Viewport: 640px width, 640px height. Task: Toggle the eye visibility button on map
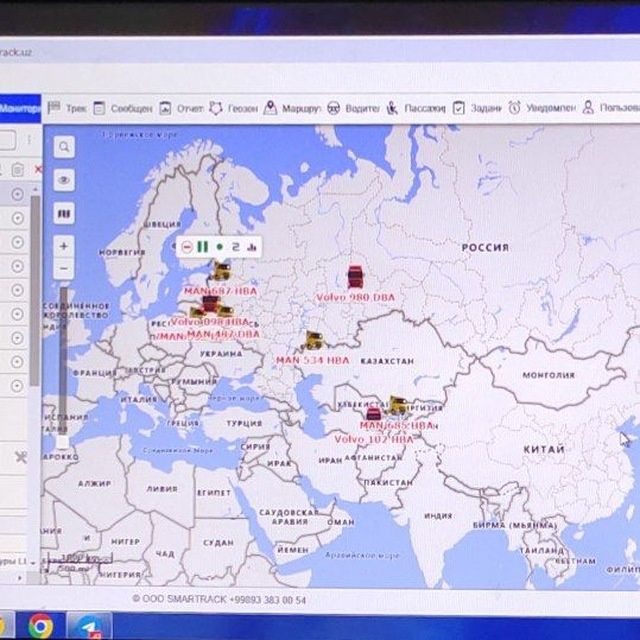[64, 180]
